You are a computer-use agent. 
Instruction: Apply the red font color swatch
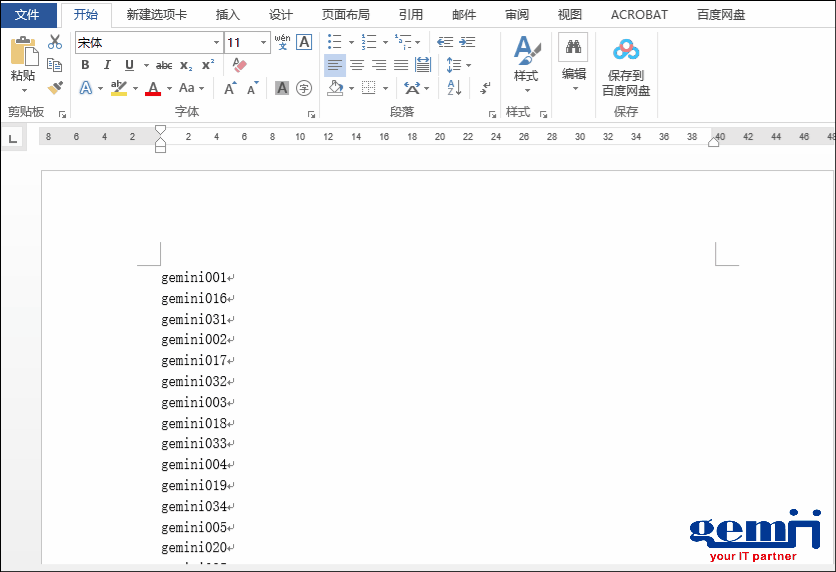(153, 89)
